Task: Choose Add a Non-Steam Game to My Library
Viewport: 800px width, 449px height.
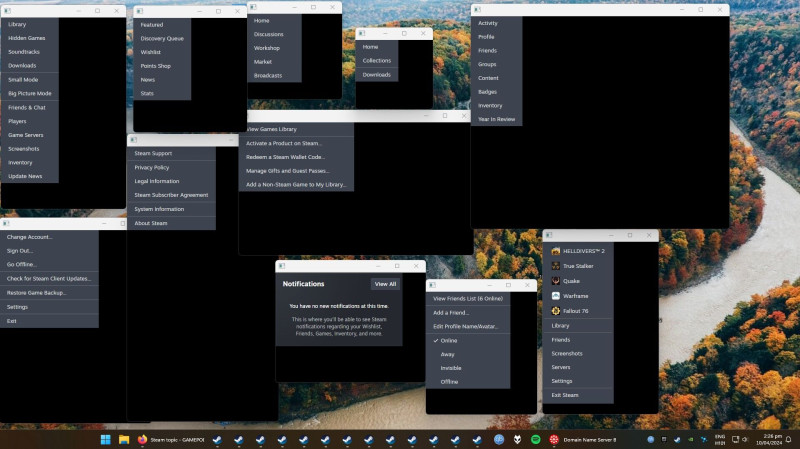Action: point(297,185)
